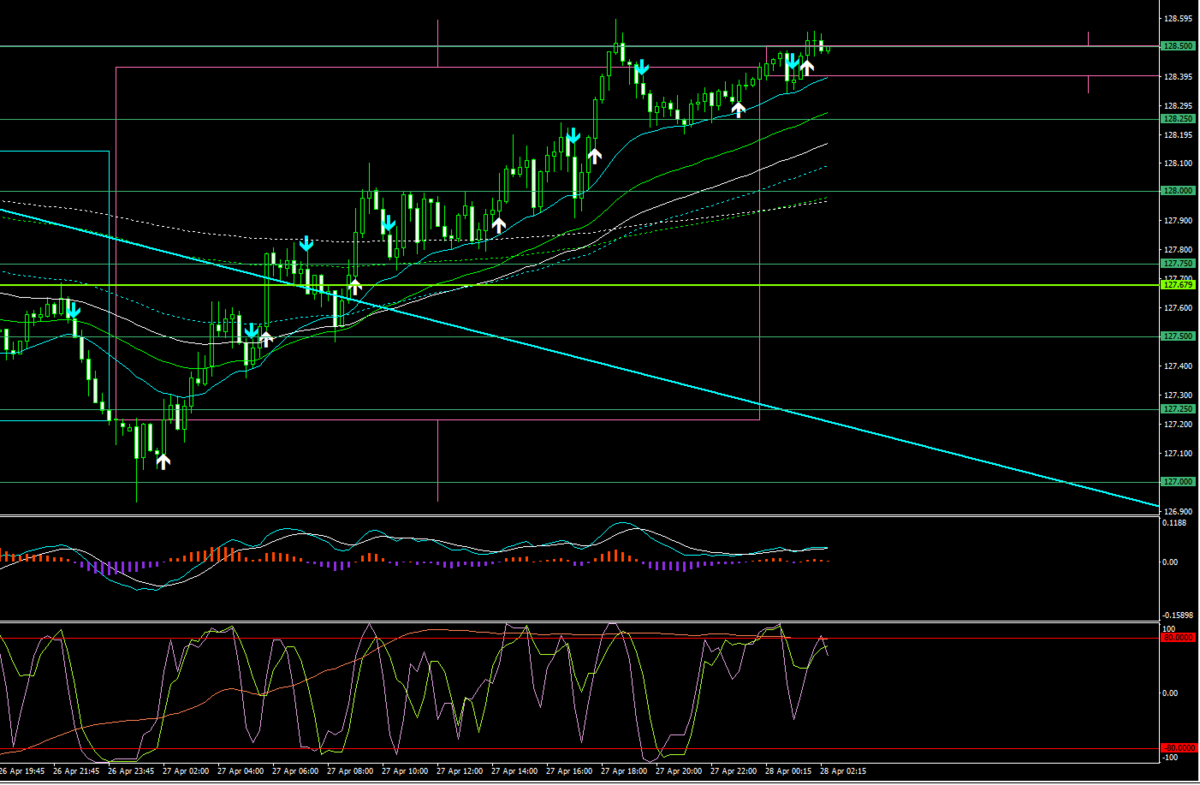Click the 128.250 price level label
Image resolution: width=1200 pixels, height=785 pixels.
1178,119
